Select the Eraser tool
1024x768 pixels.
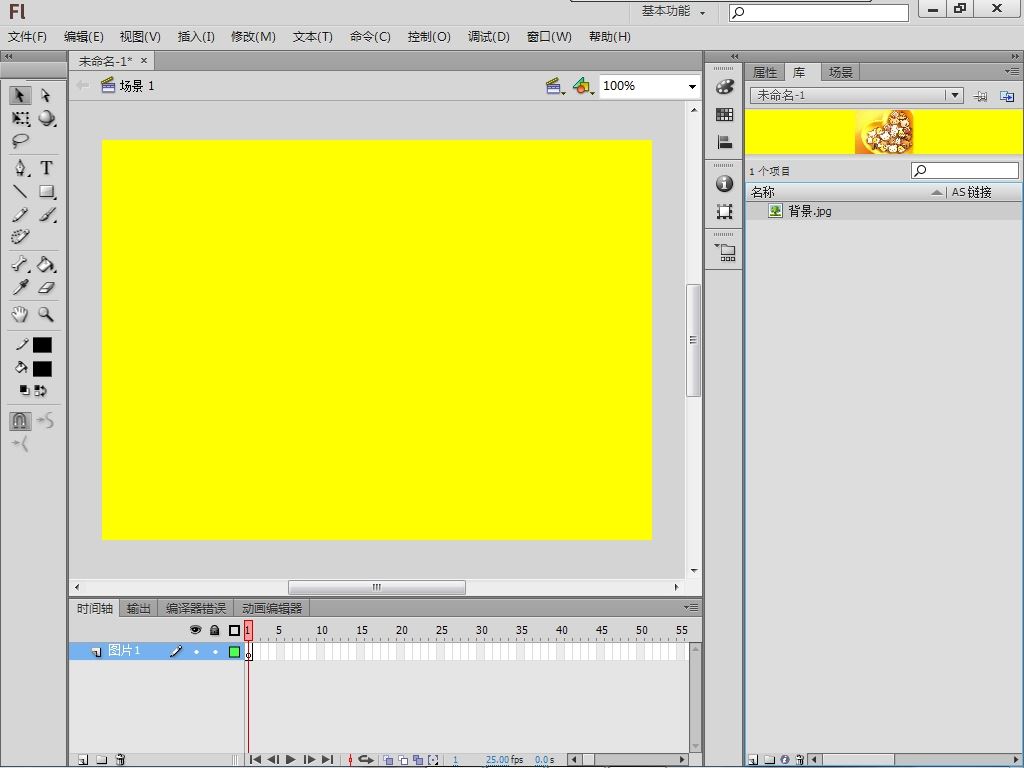pos(46,288)
